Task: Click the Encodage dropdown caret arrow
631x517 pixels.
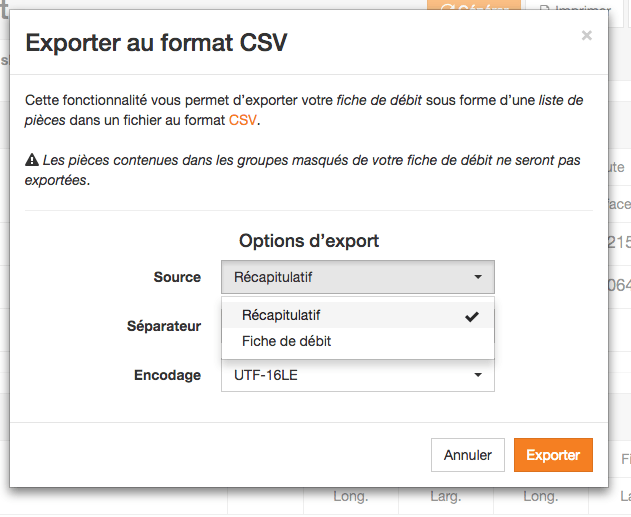Action: point(478,375)
